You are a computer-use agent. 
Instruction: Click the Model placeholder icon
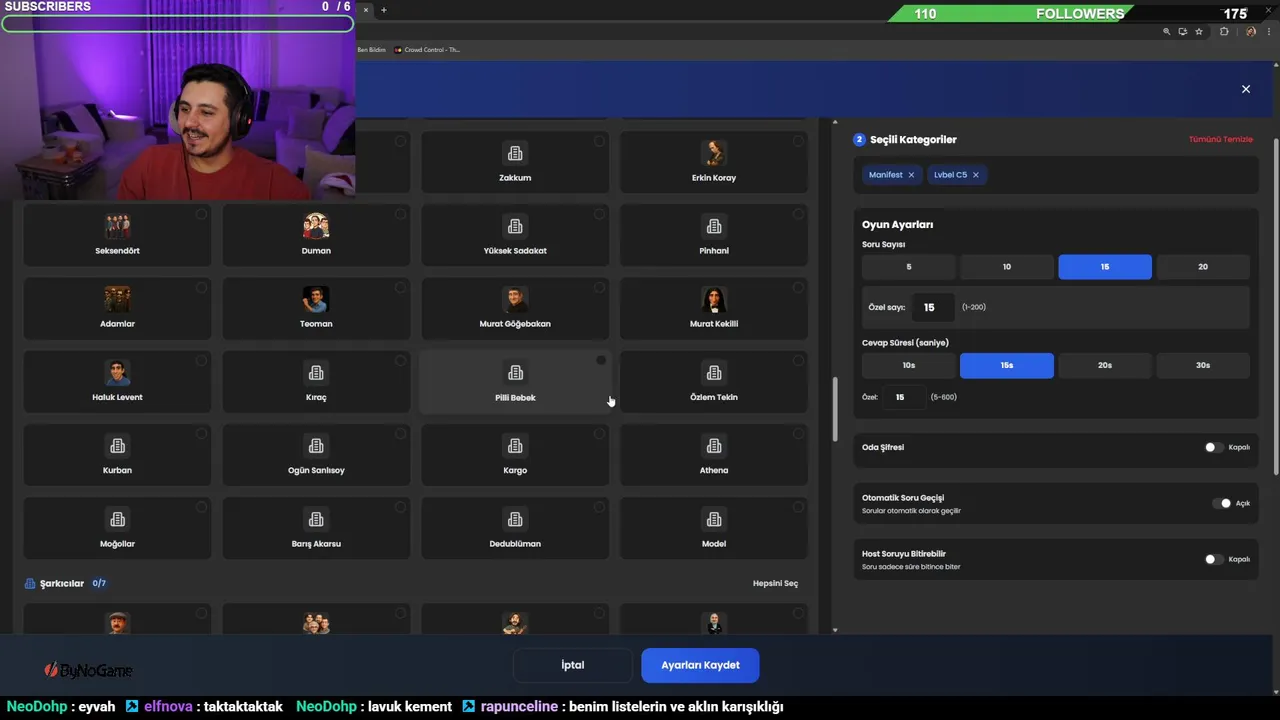pos(714,520)
